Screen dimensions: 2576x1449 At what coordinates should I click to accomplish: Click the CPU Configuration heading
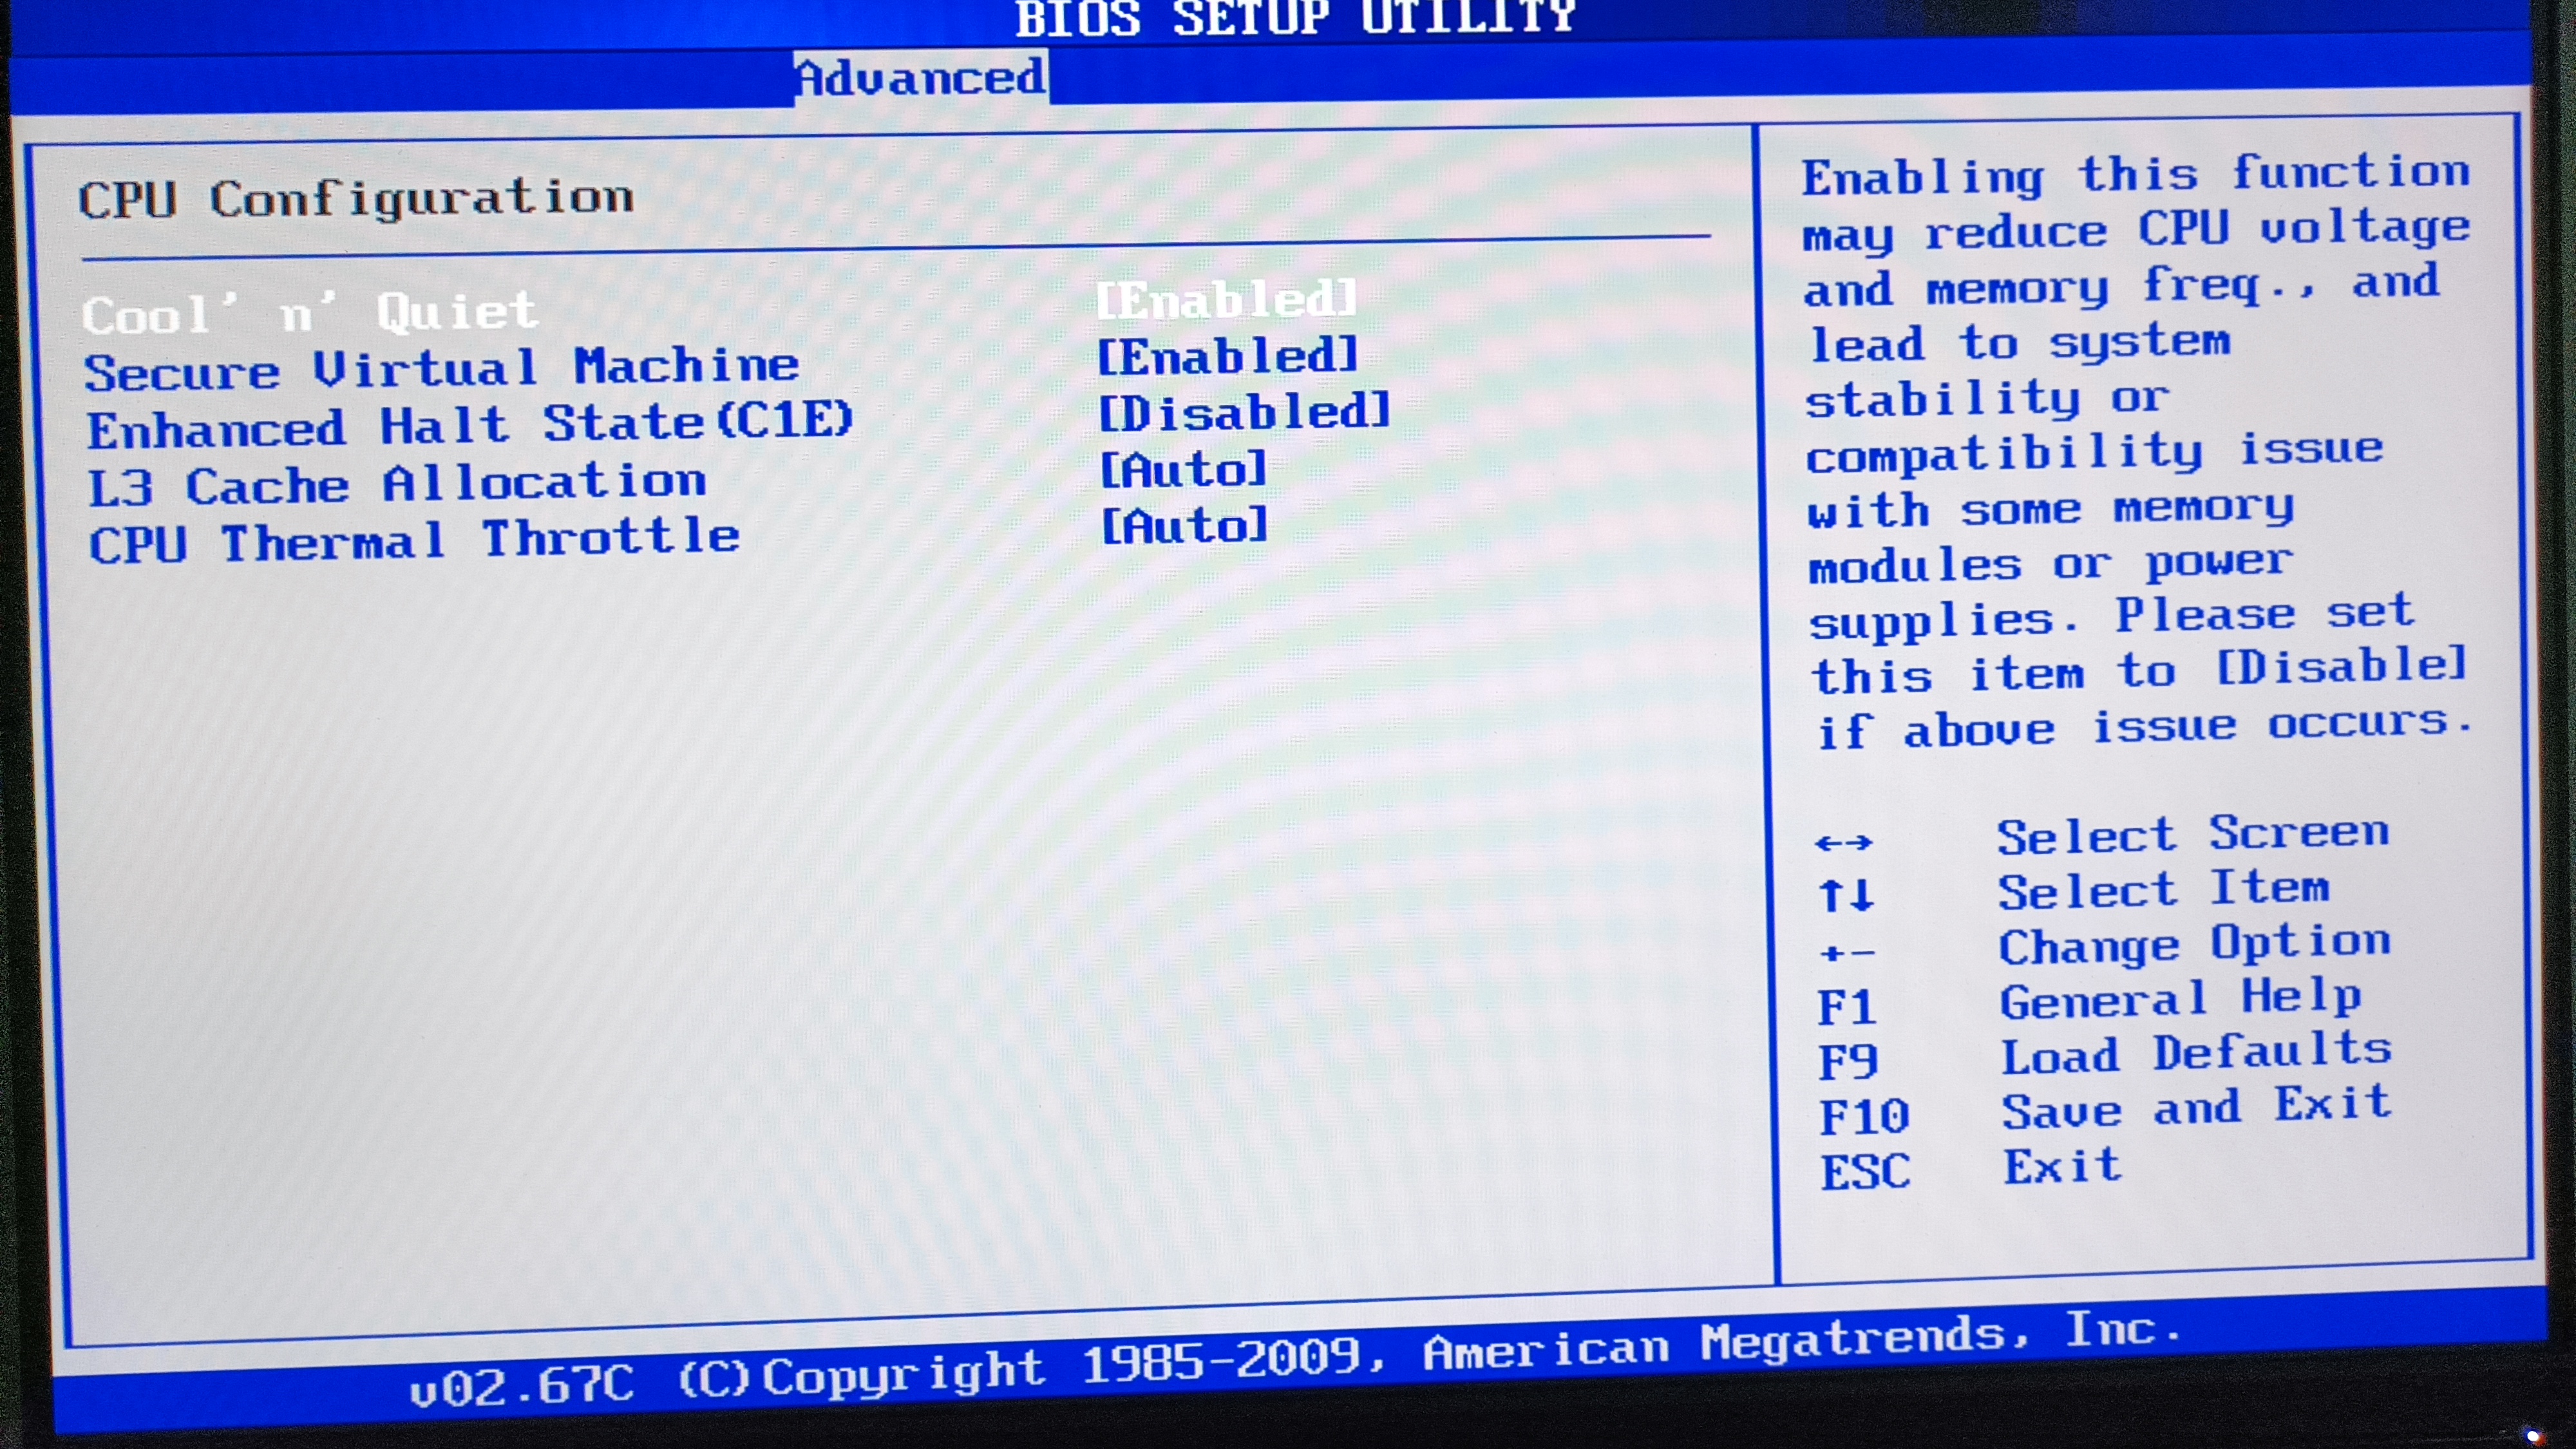click(x=356, y=199)
